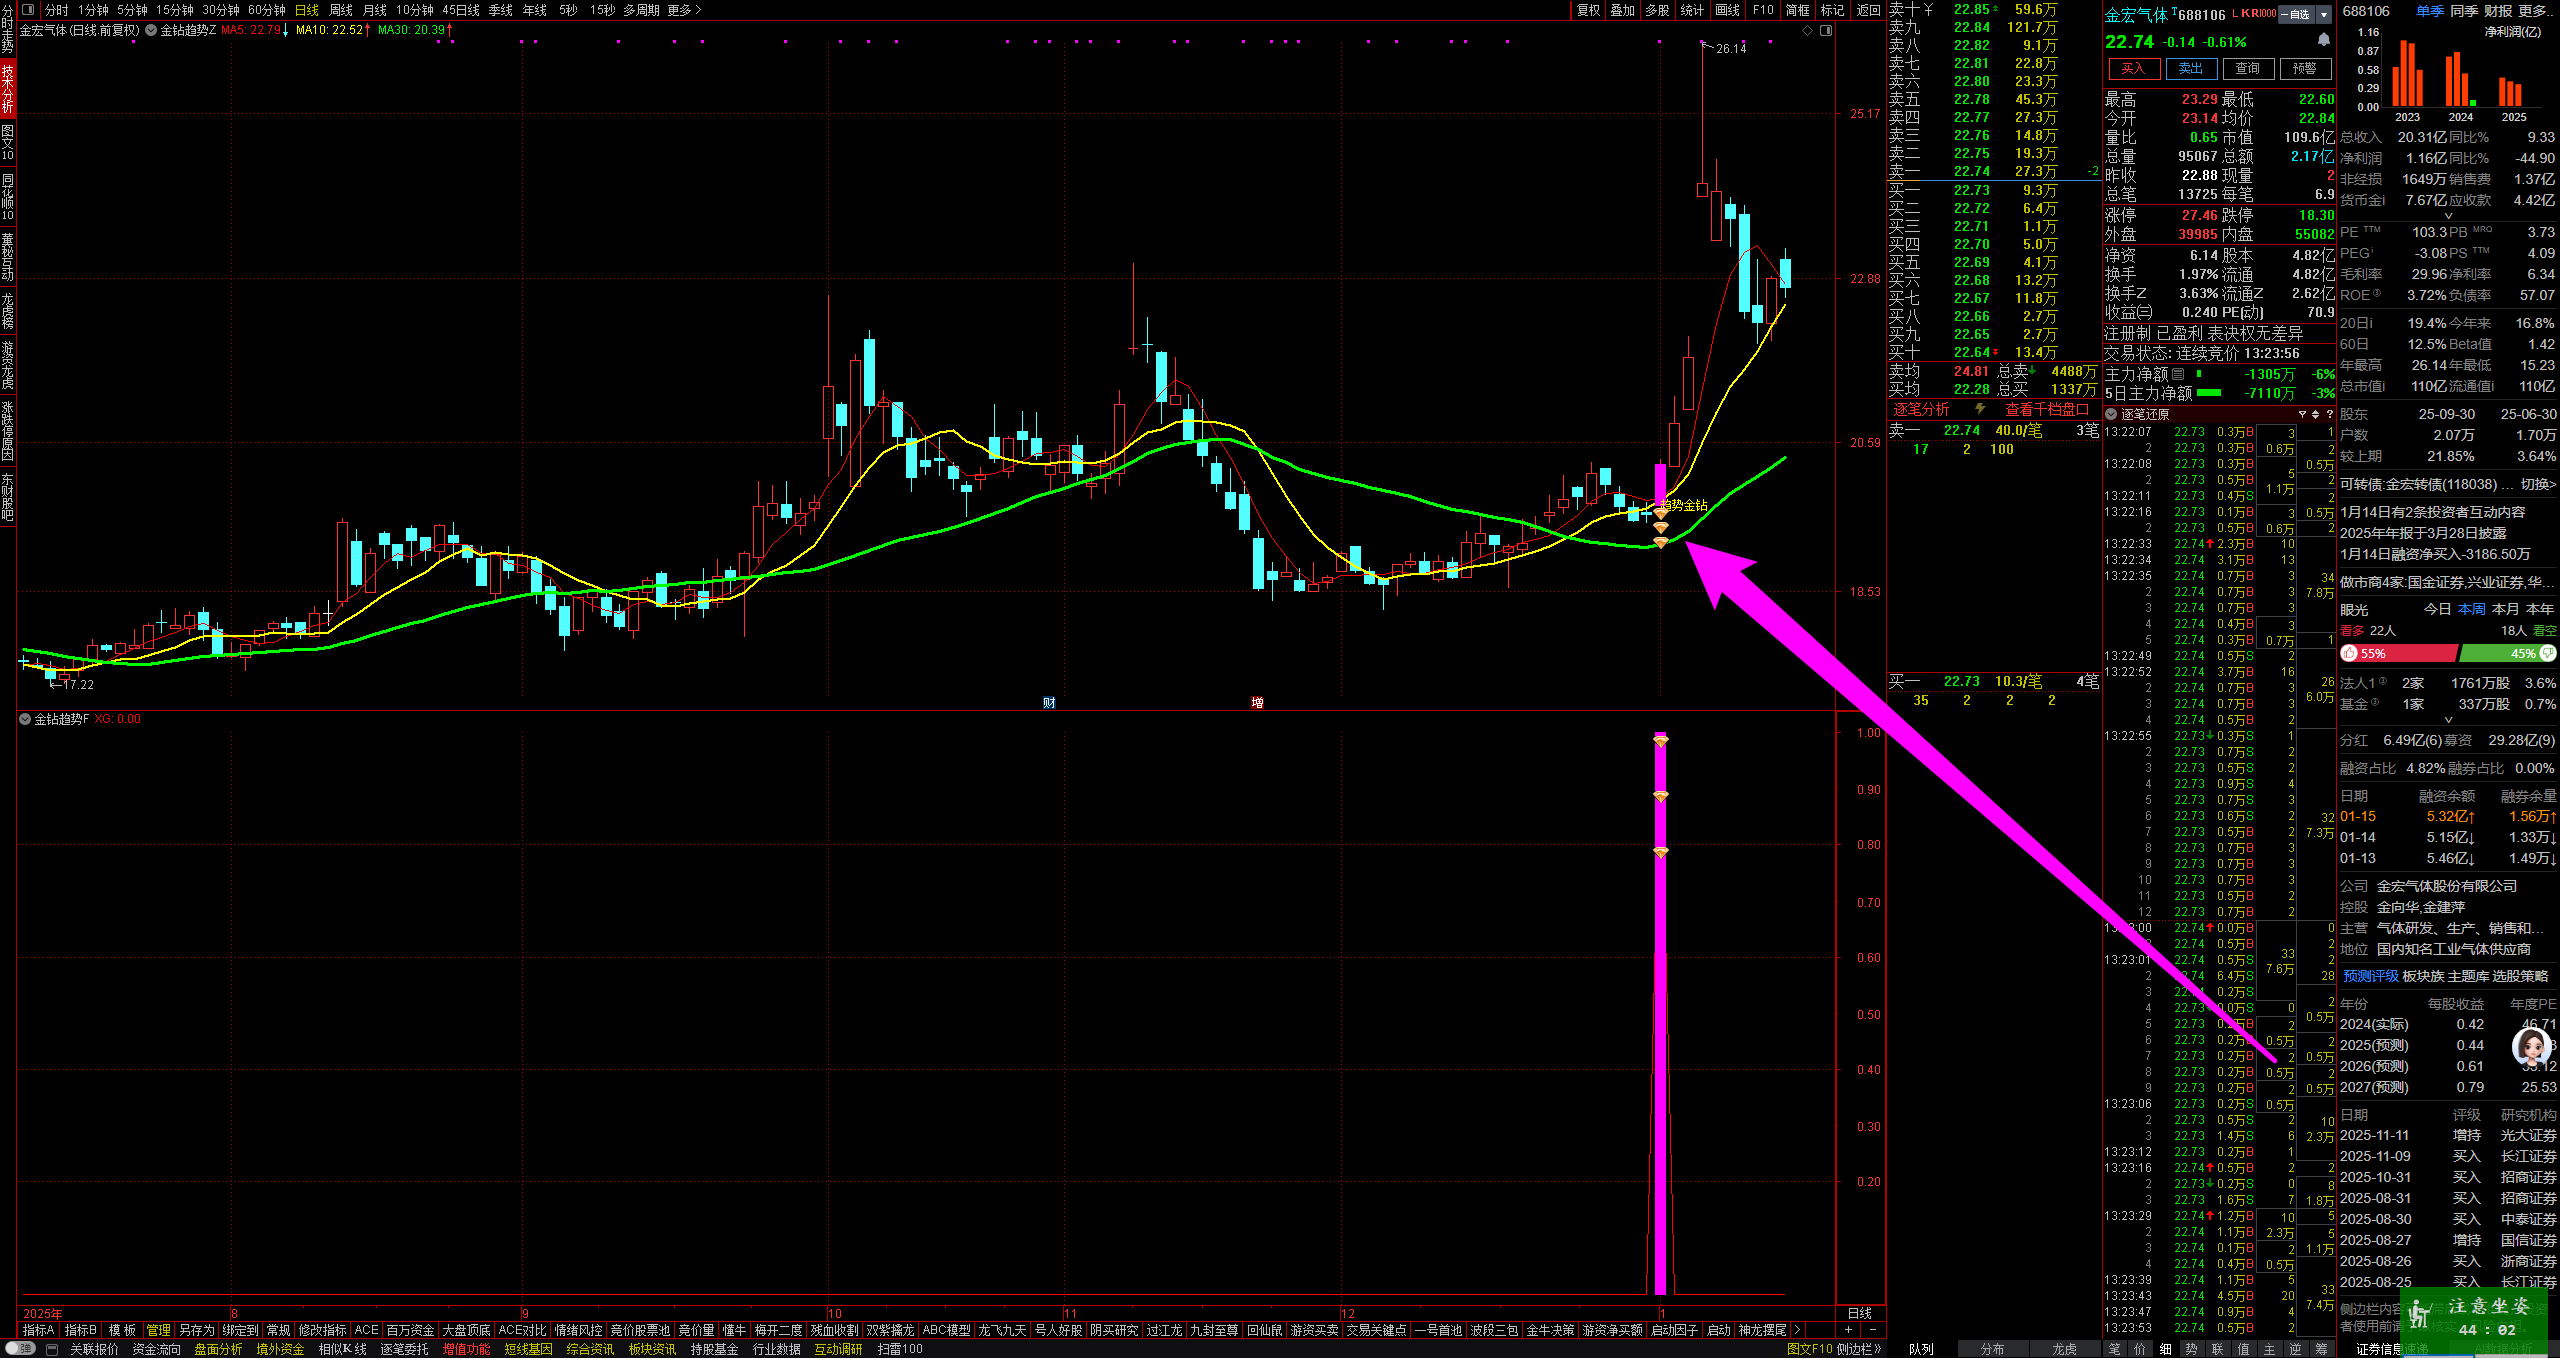Click the red 55% bullish sentiment bar

point(2398,653)
